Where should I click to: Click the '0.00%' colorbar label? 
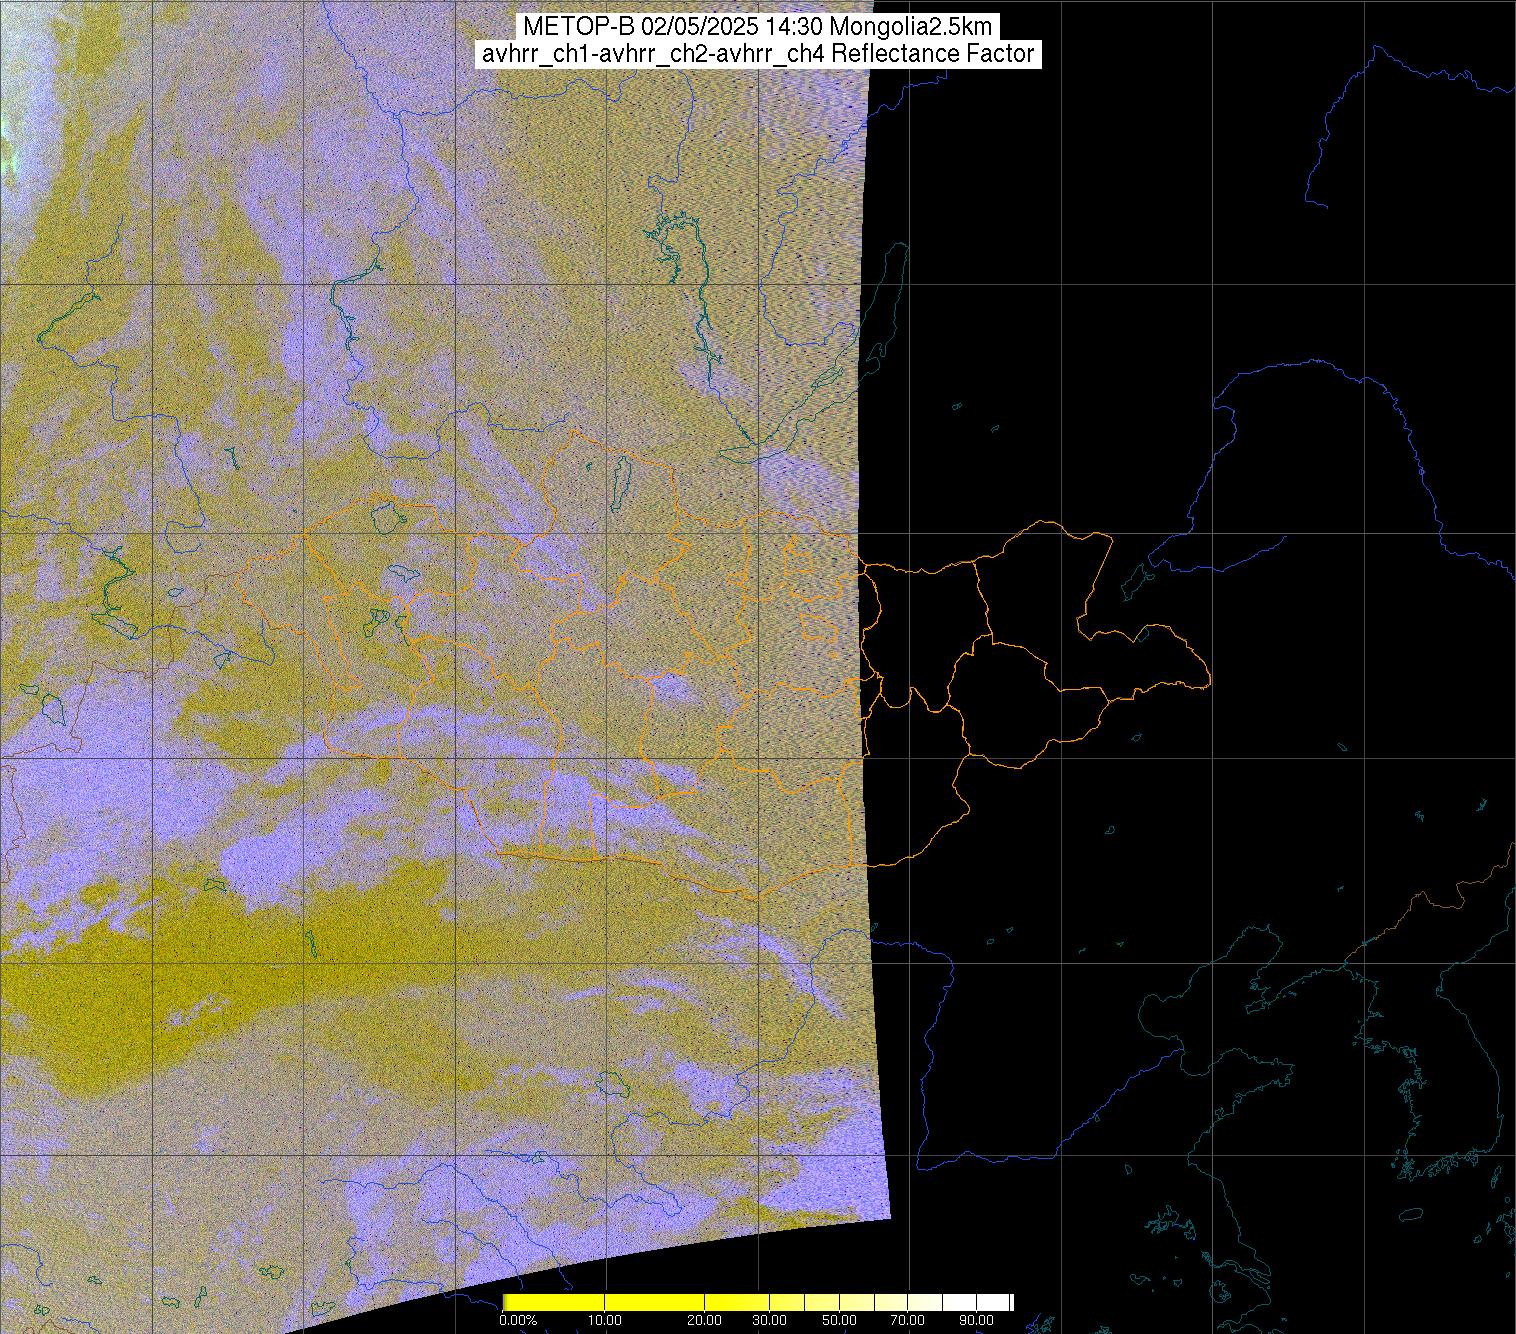(518, 1320)
